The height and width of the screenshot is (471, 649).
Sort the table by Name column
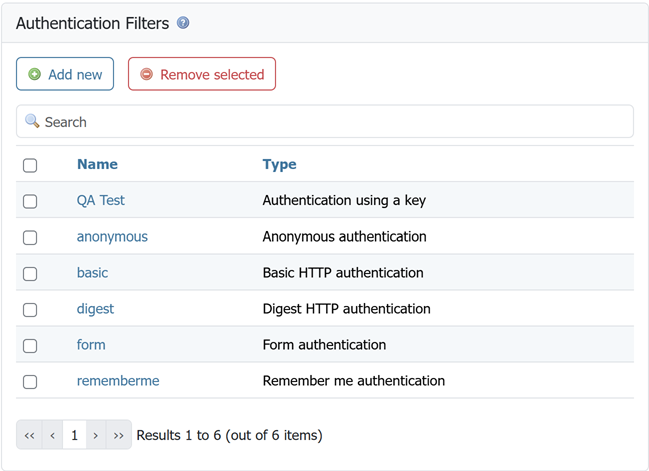pyautogui.click(x=97, y=164)
